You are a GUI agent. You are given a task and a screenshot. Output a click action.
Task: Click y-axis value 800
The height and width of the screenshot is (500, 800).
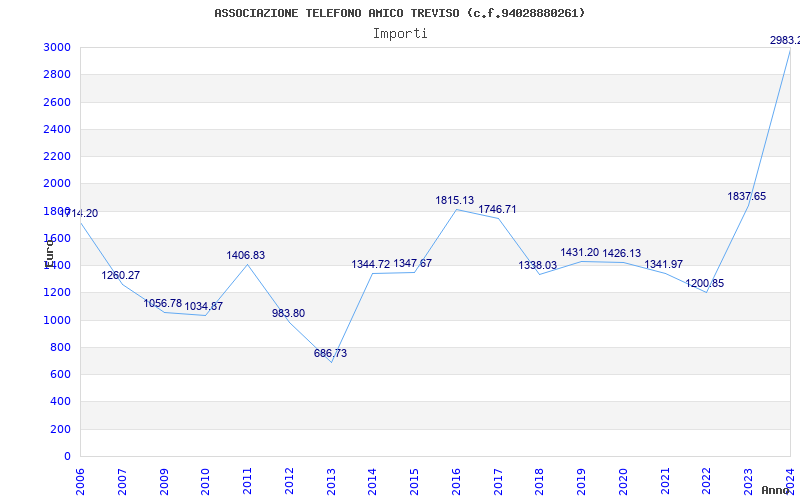pyautogui.click(x=61, y=347)
